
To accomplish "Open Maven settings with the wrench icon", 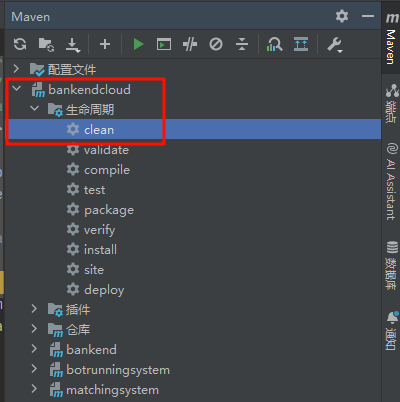I will 335,45.
